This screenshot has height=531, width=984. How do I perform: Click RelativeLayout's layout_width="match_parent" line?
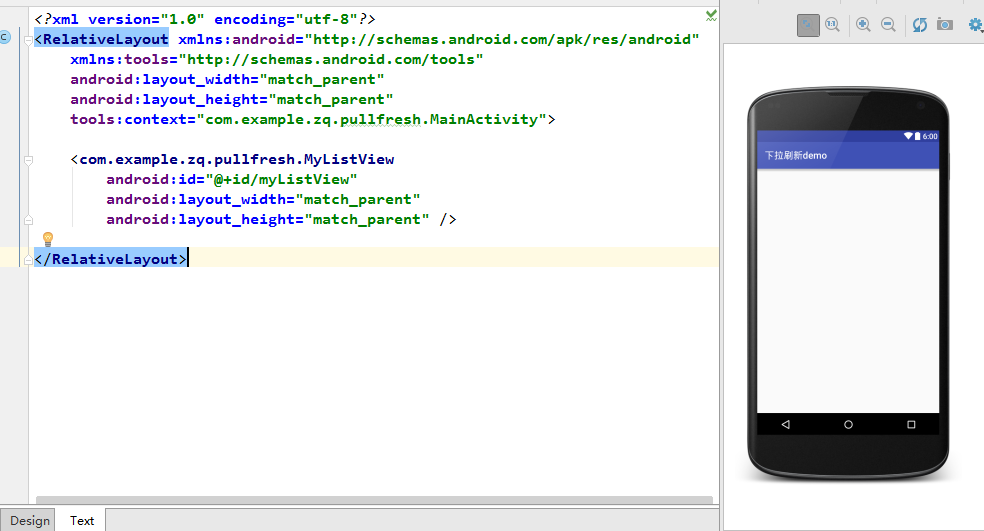(227, 80)
